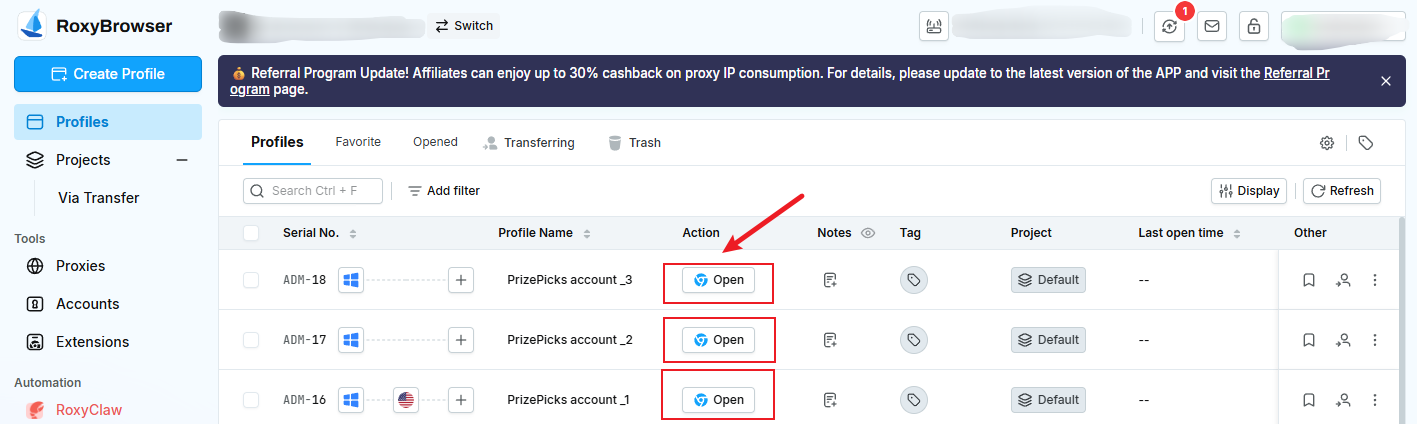Screen dimensions: 1417x424
Task: Click the sync icon with notification badge
Action: 1169,27
